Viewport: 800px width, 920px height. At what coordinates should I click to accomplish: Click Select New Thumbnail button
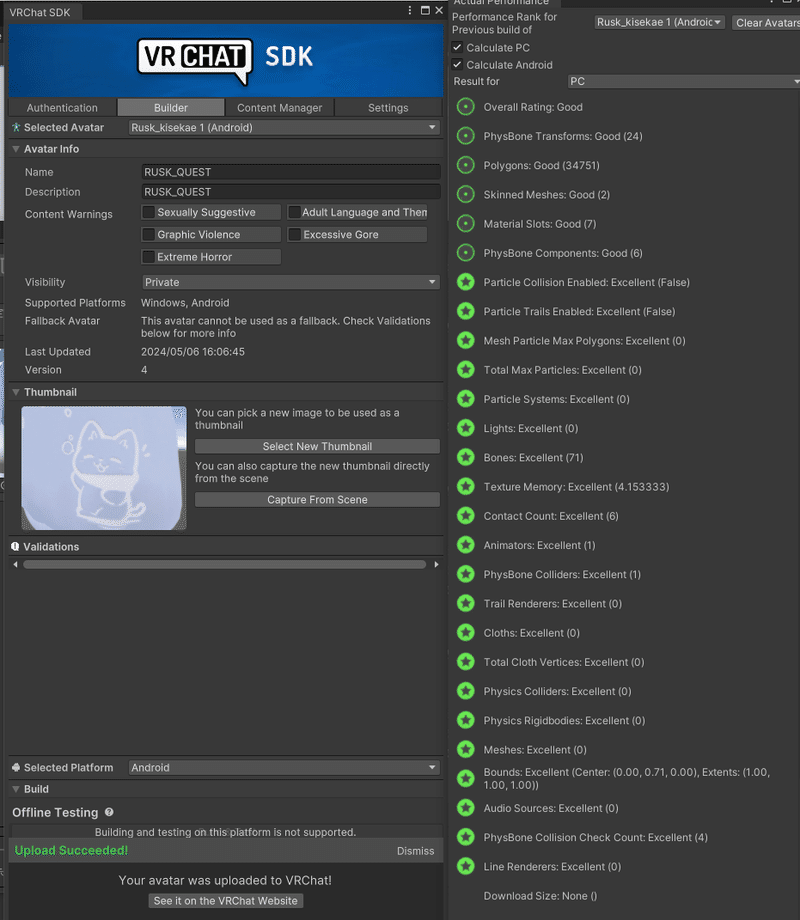[x=317, y=447]
